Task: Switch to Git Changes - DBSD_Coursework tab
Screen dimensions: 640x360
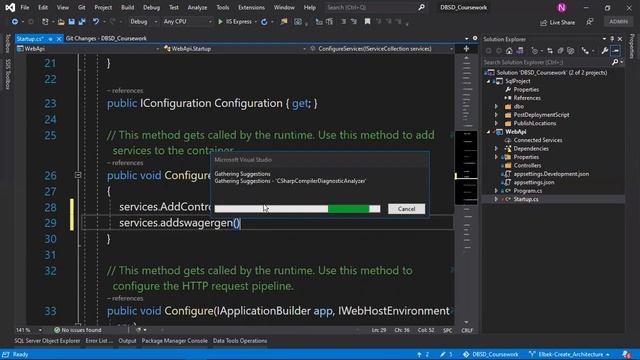Action: (106, 38)
